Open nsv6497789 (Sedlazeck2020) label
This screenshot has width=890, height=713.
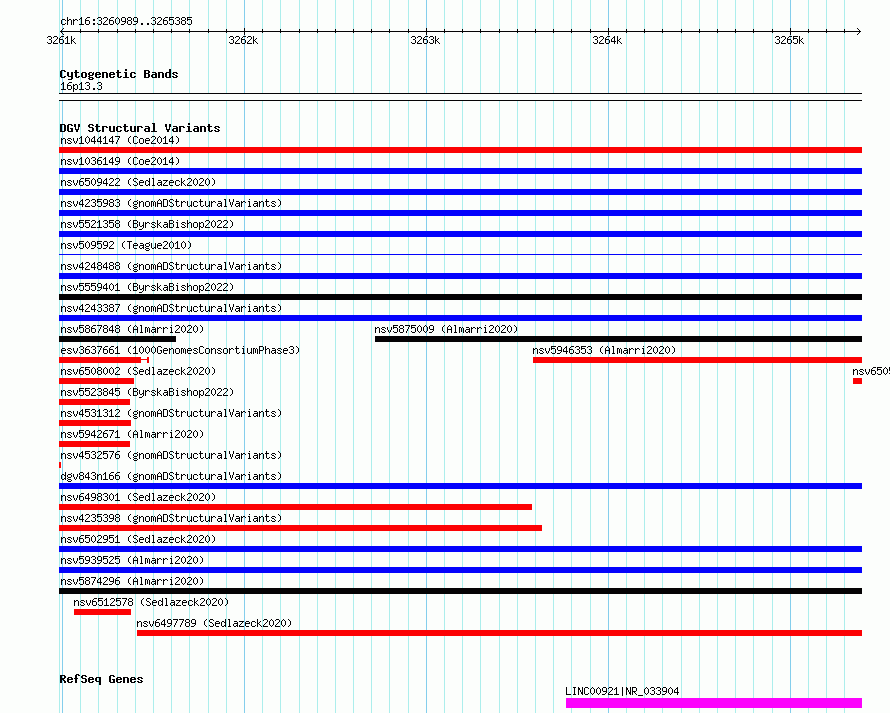(214, 623)
